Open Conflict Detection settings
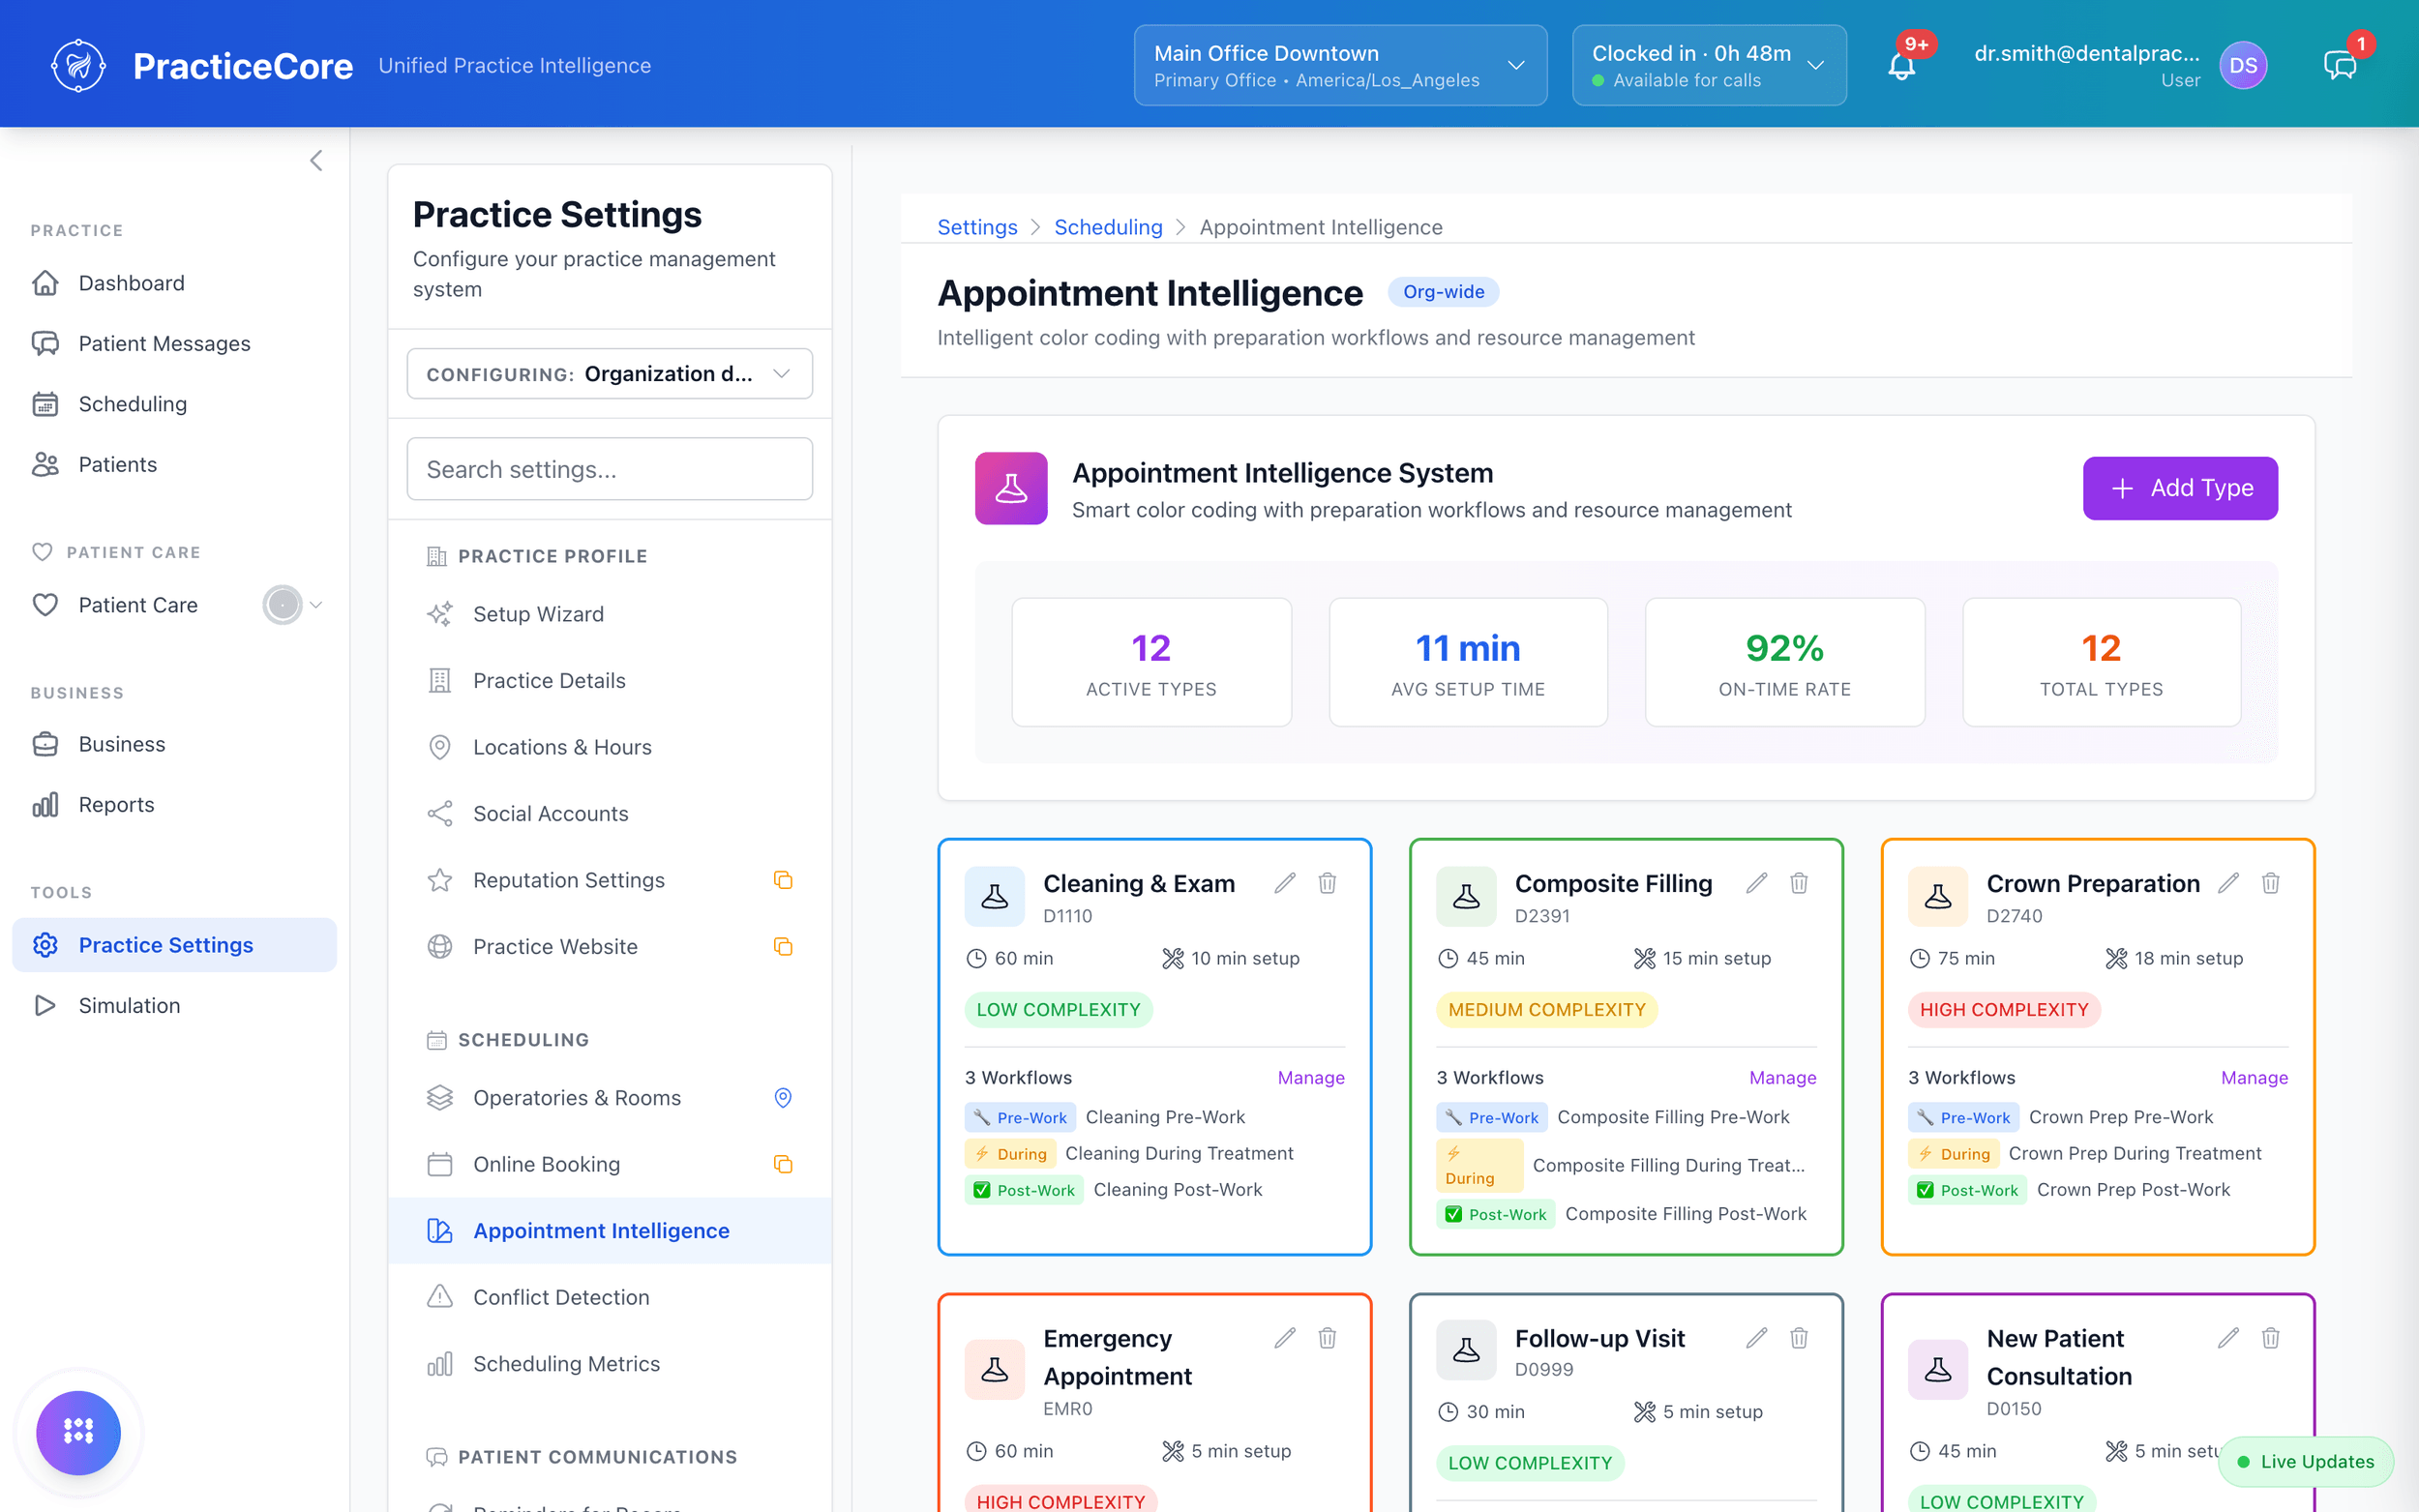 pos(610,1297)
